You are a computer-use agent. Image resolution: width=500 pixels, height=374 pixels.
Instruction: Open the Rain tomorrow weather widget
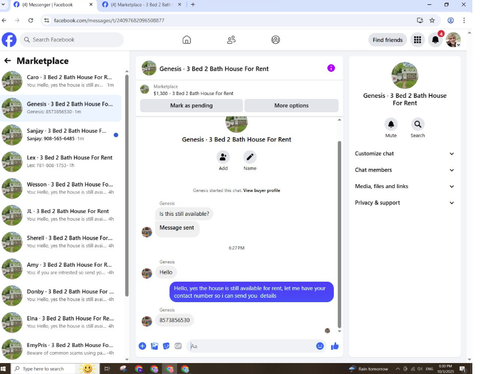pos(369,369)
